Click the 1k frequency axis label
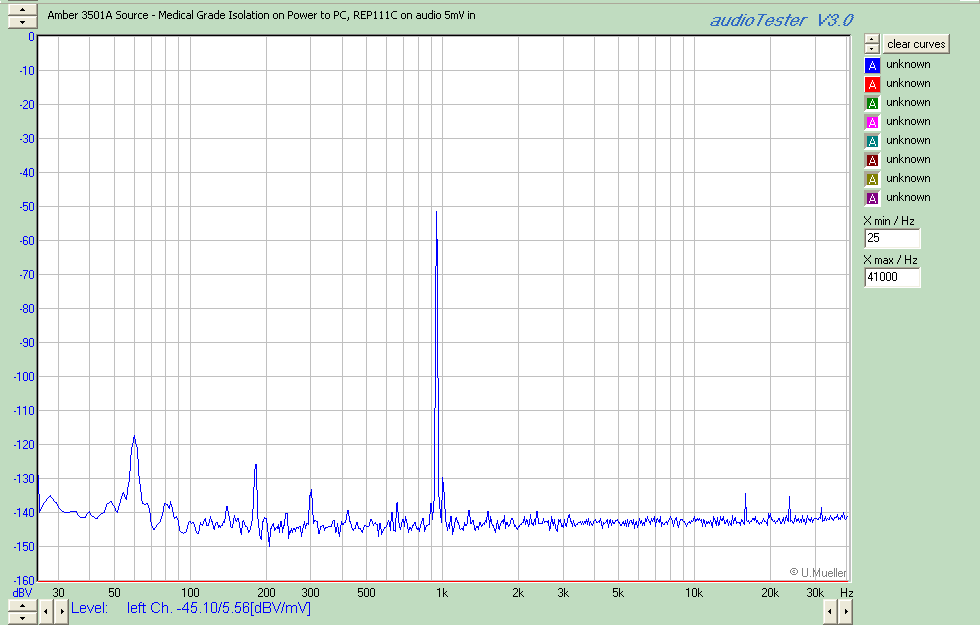The image size is (980, 625). pos(442,592)
